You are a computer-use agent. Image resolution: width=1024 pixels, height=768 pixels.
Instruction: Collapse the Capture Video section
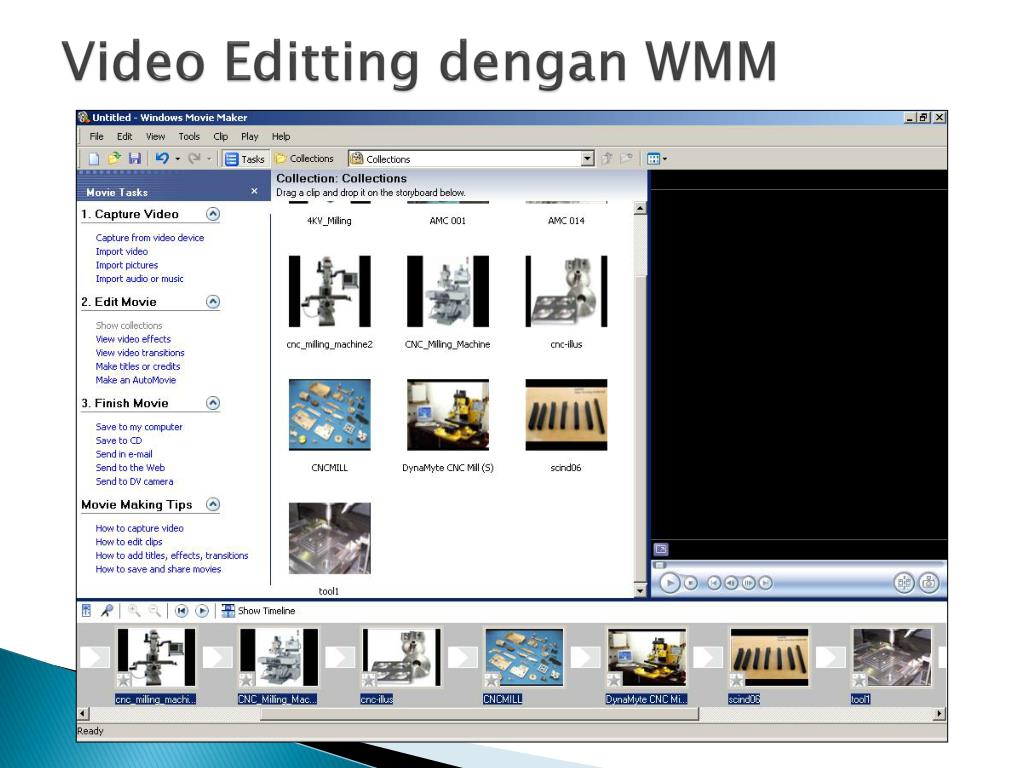coord(213,214)
